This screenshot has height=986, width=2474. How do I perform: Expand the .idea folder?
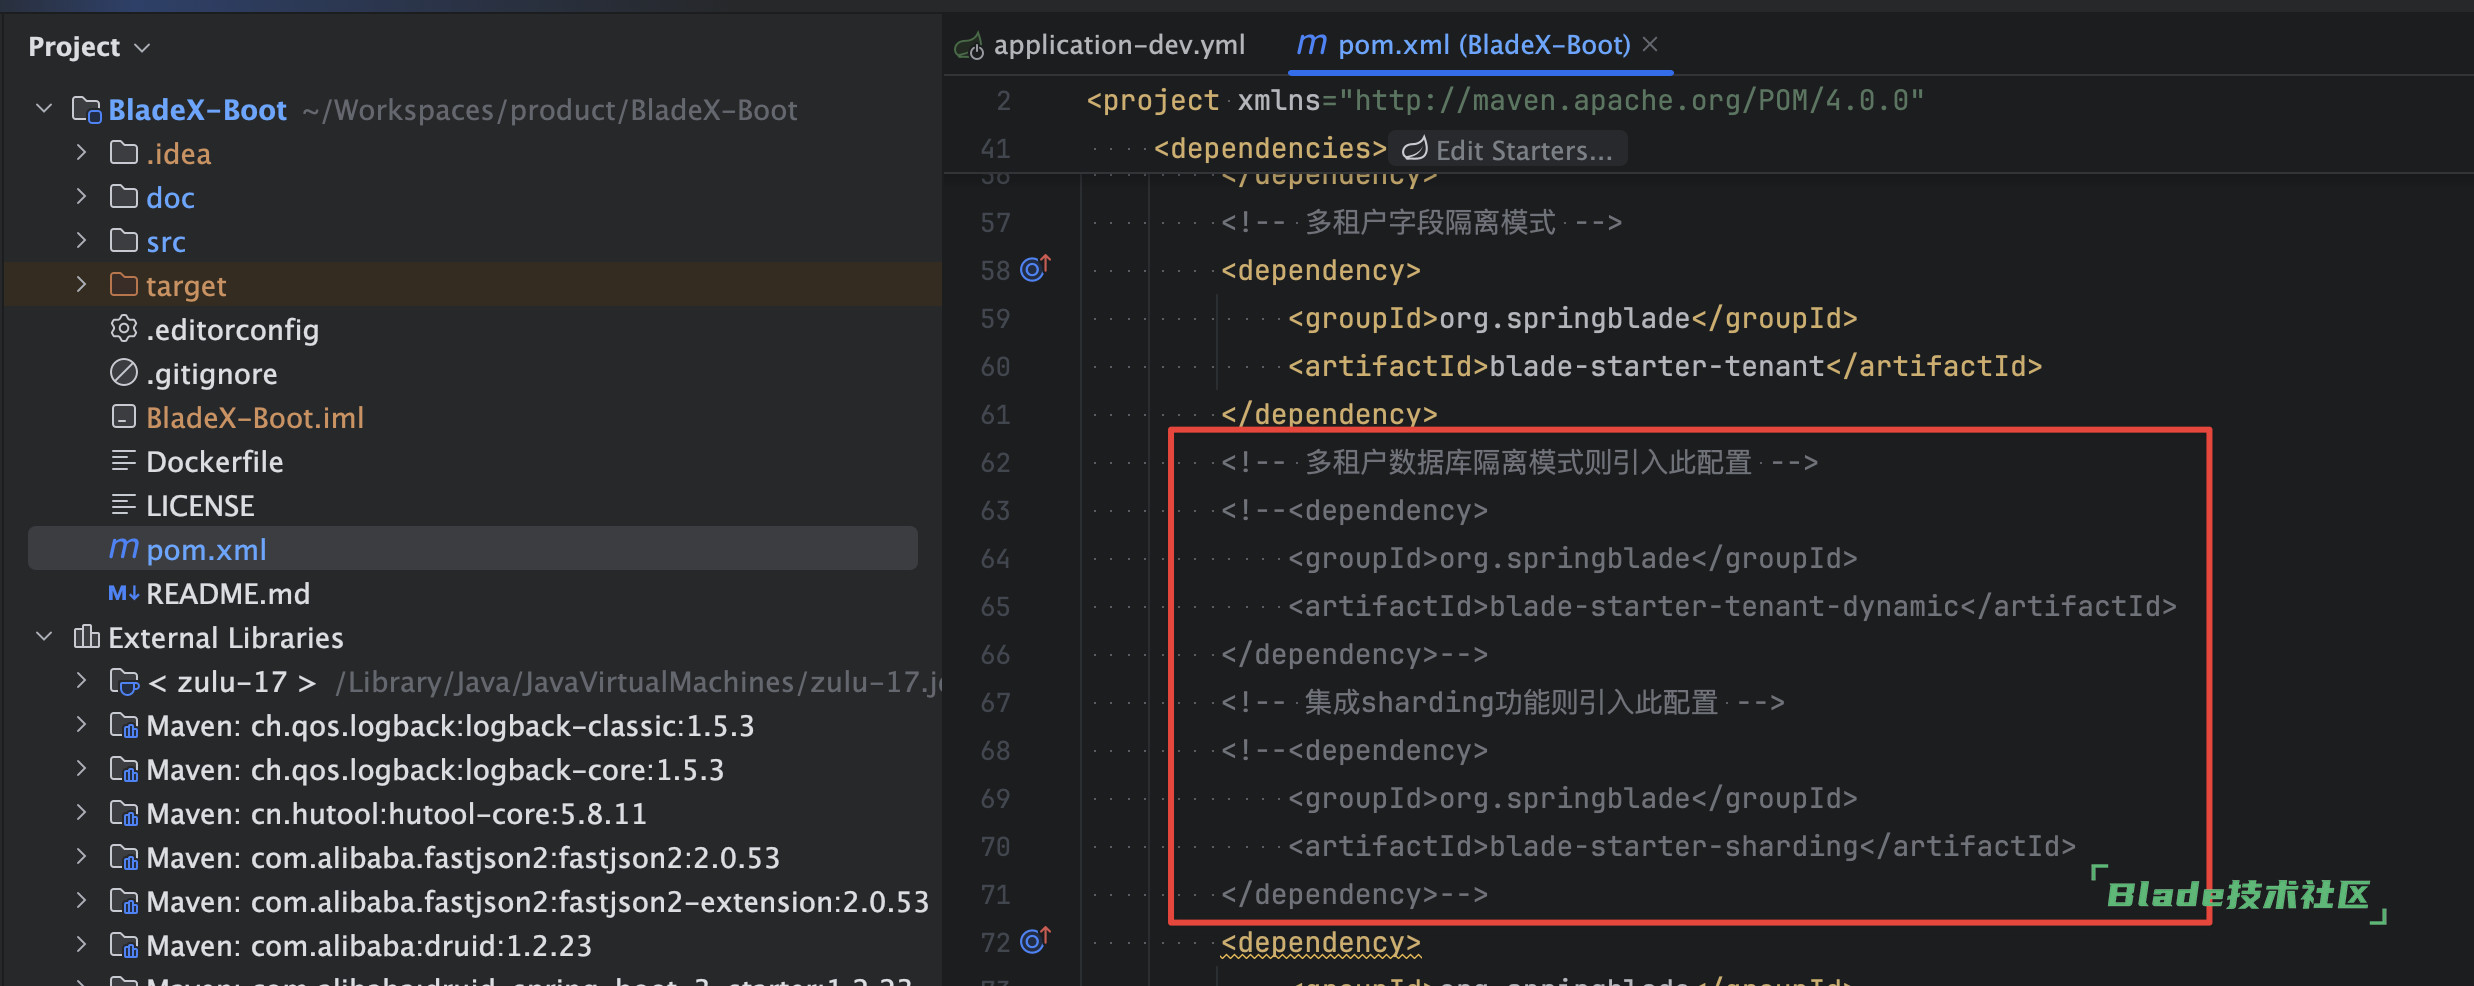pos(82,153)
